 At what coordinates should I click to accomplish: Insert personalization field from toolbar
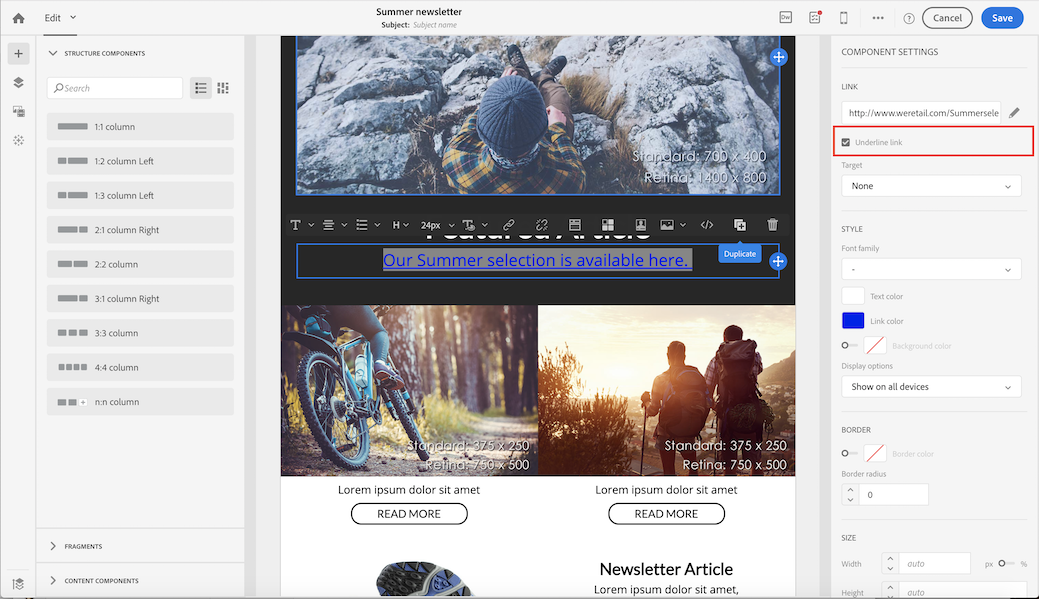574,225
